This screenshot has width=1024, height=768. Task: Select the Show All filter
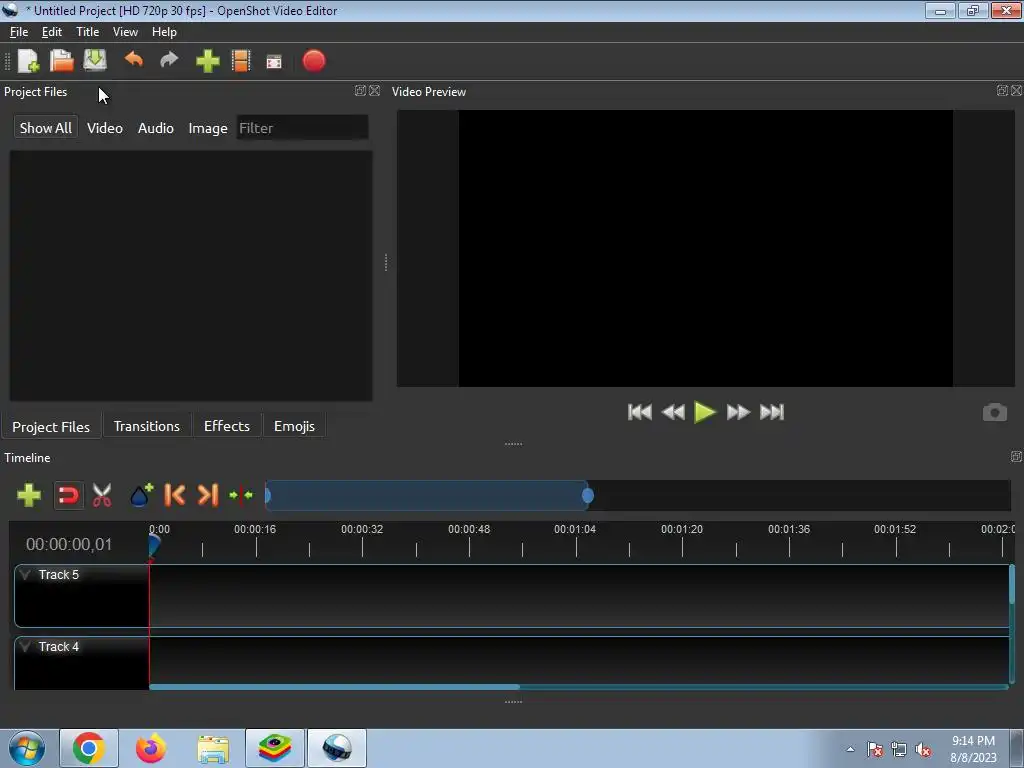tap(46, 128)
